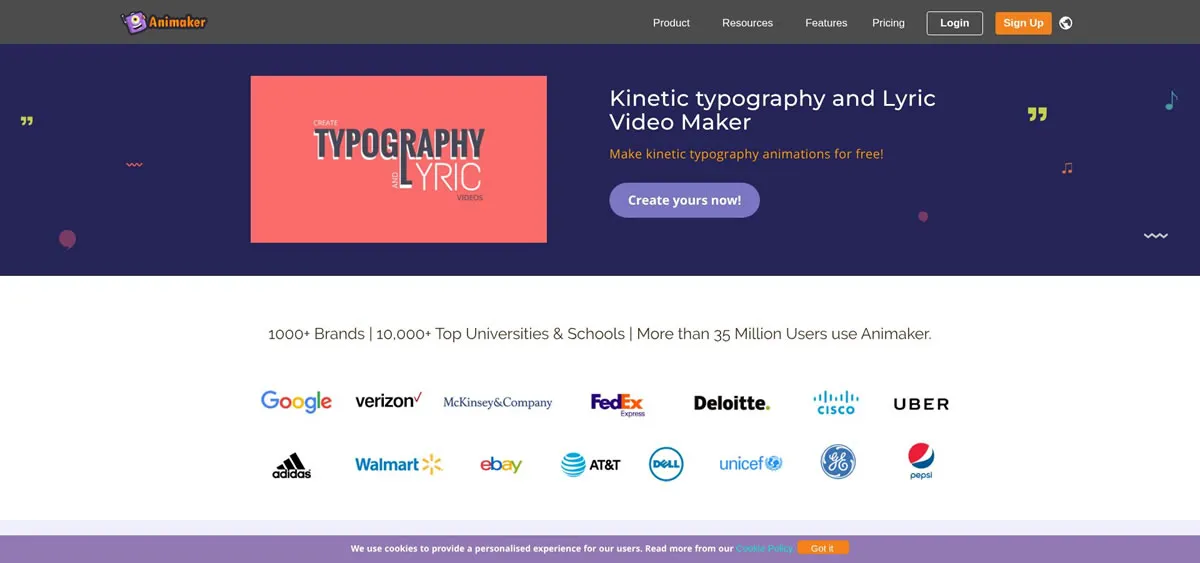The image size is (1200, 563).
Task: Click 'Make kinetic typography animations for free!' text
Action: point(746,154)
